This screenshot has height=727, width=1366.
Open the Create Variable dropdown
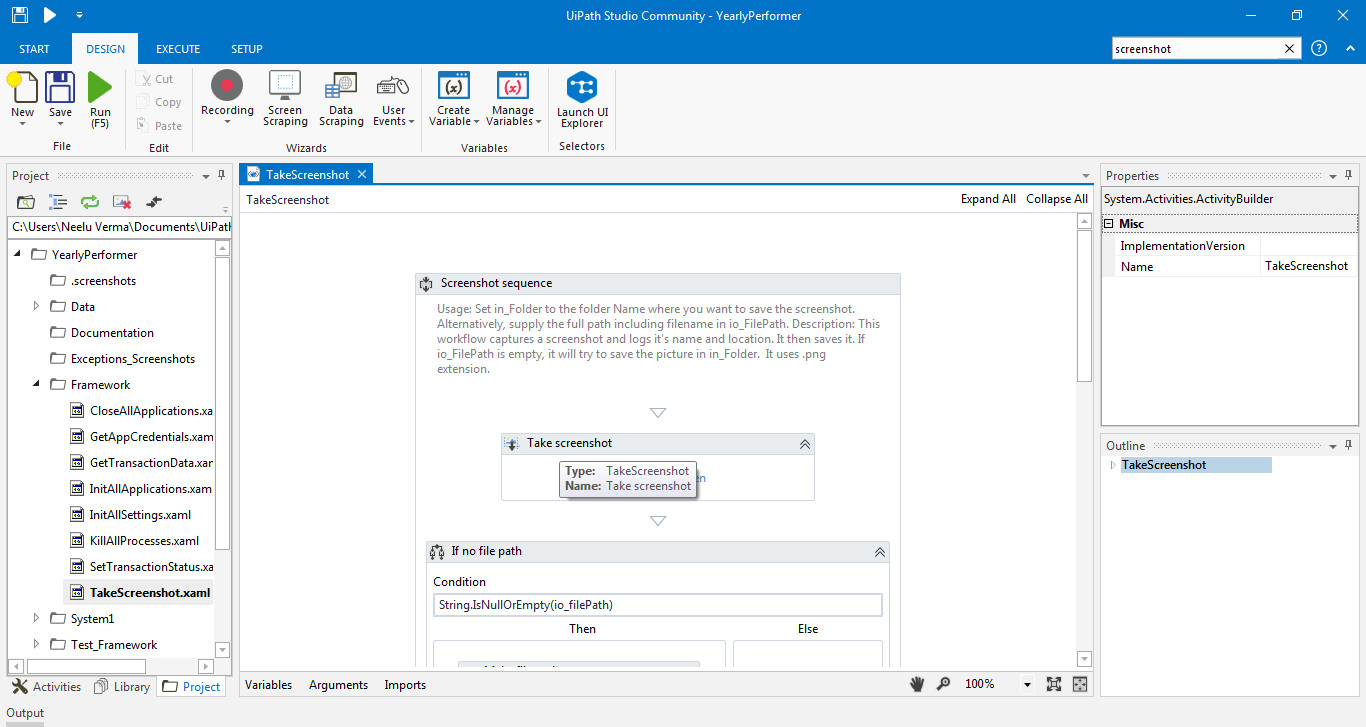(x=454, y=101)
